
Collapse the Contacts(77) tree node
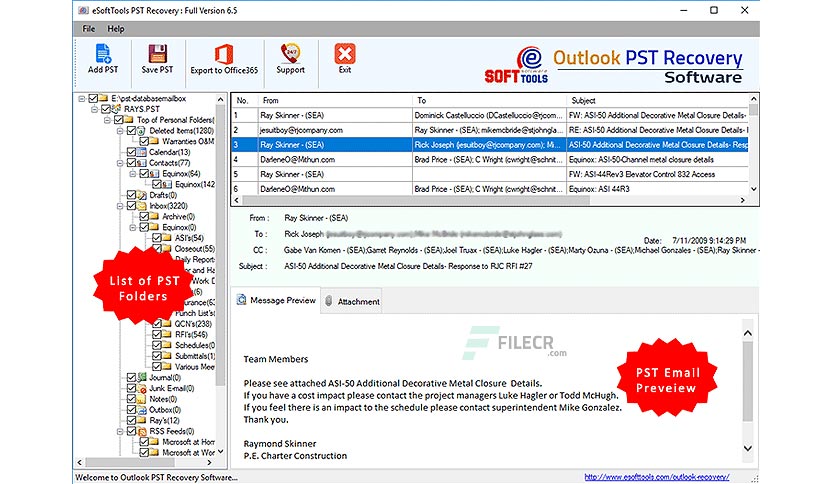pyautogui.click(x=120, y=163)
